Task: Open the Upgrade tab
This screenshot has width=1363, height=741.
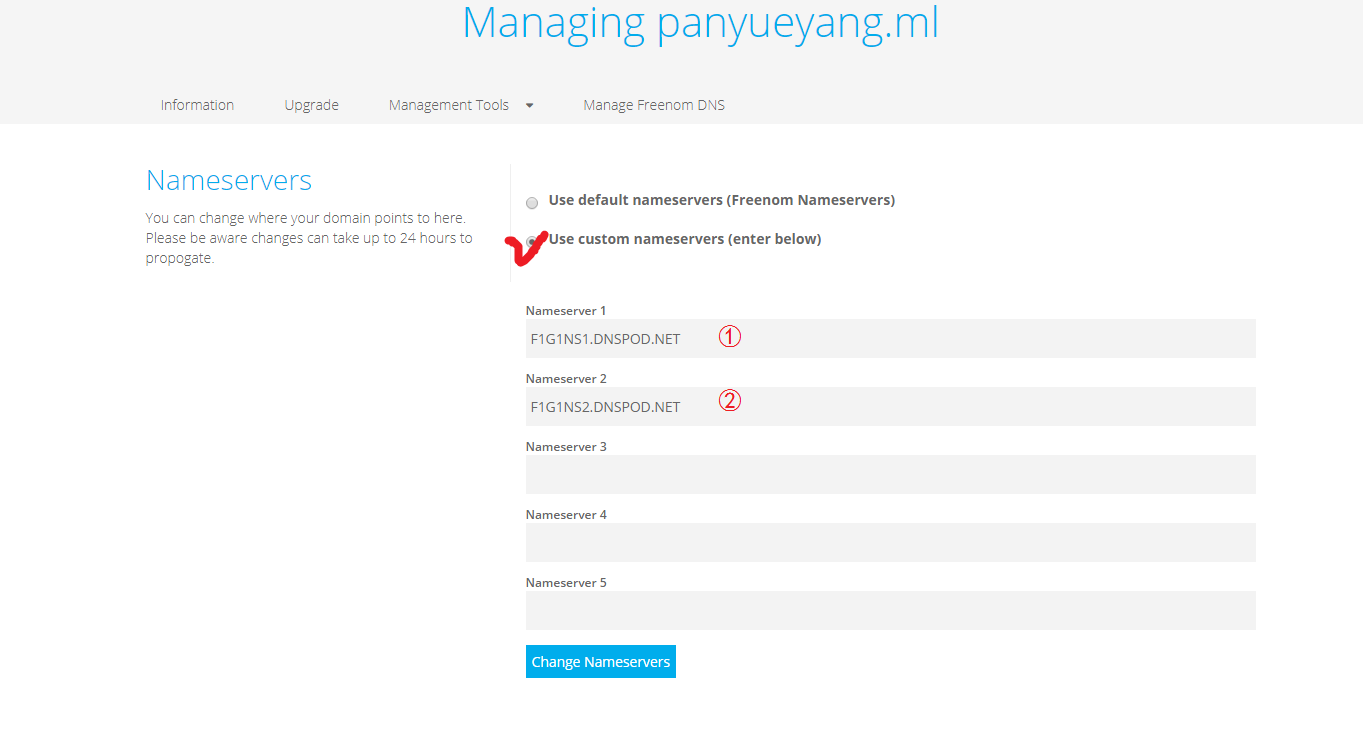Action: (x=311, y=105)
